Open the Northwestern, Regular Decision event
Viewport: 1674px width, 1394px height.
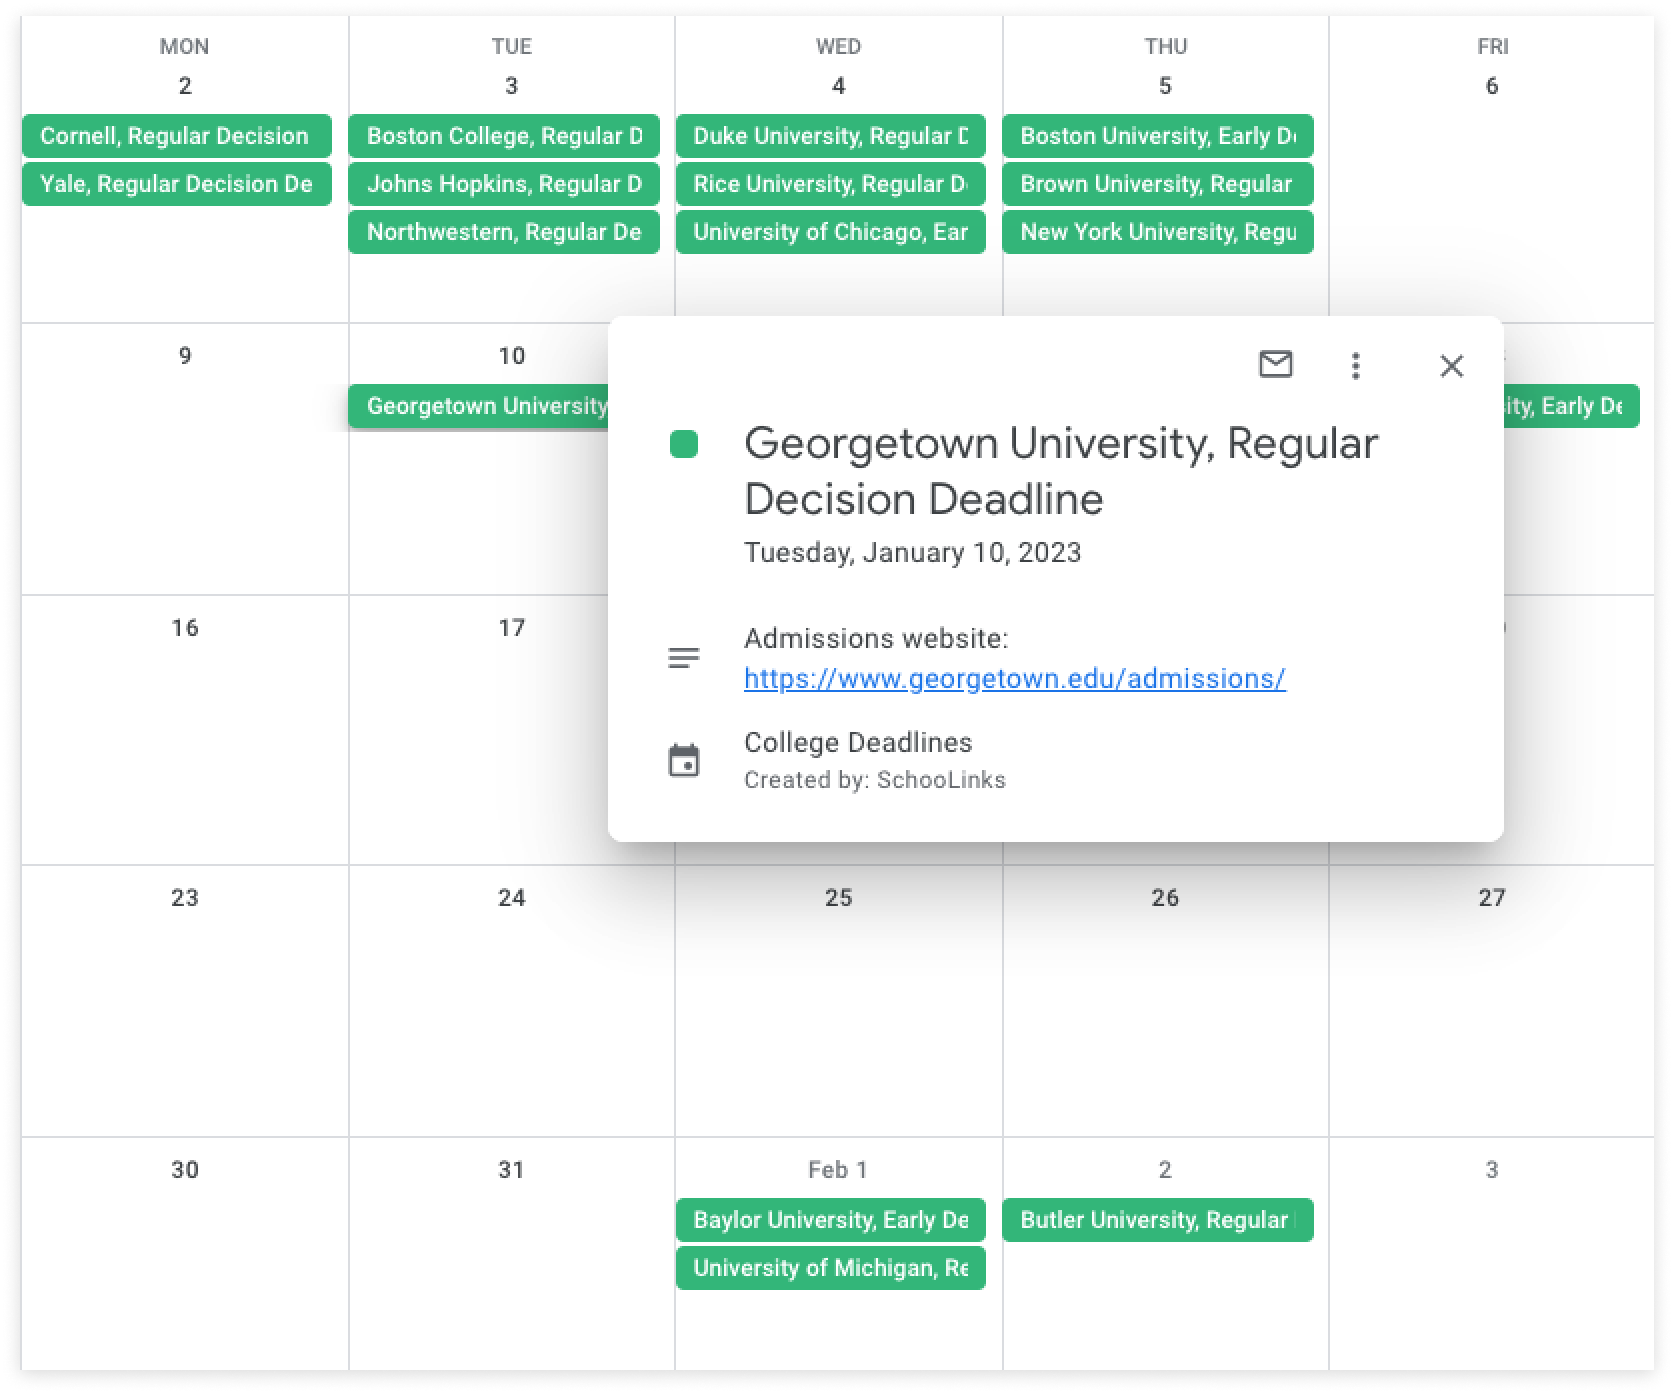503,231
